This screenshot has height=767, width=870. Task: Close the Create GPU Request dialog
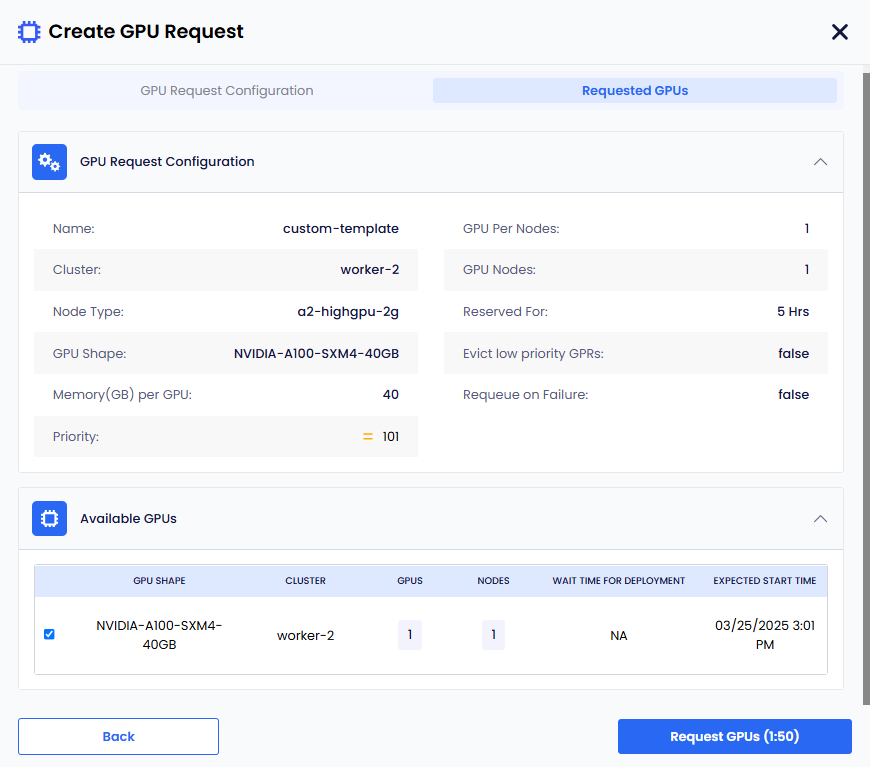pyautogui.click(x=839, y=32)
